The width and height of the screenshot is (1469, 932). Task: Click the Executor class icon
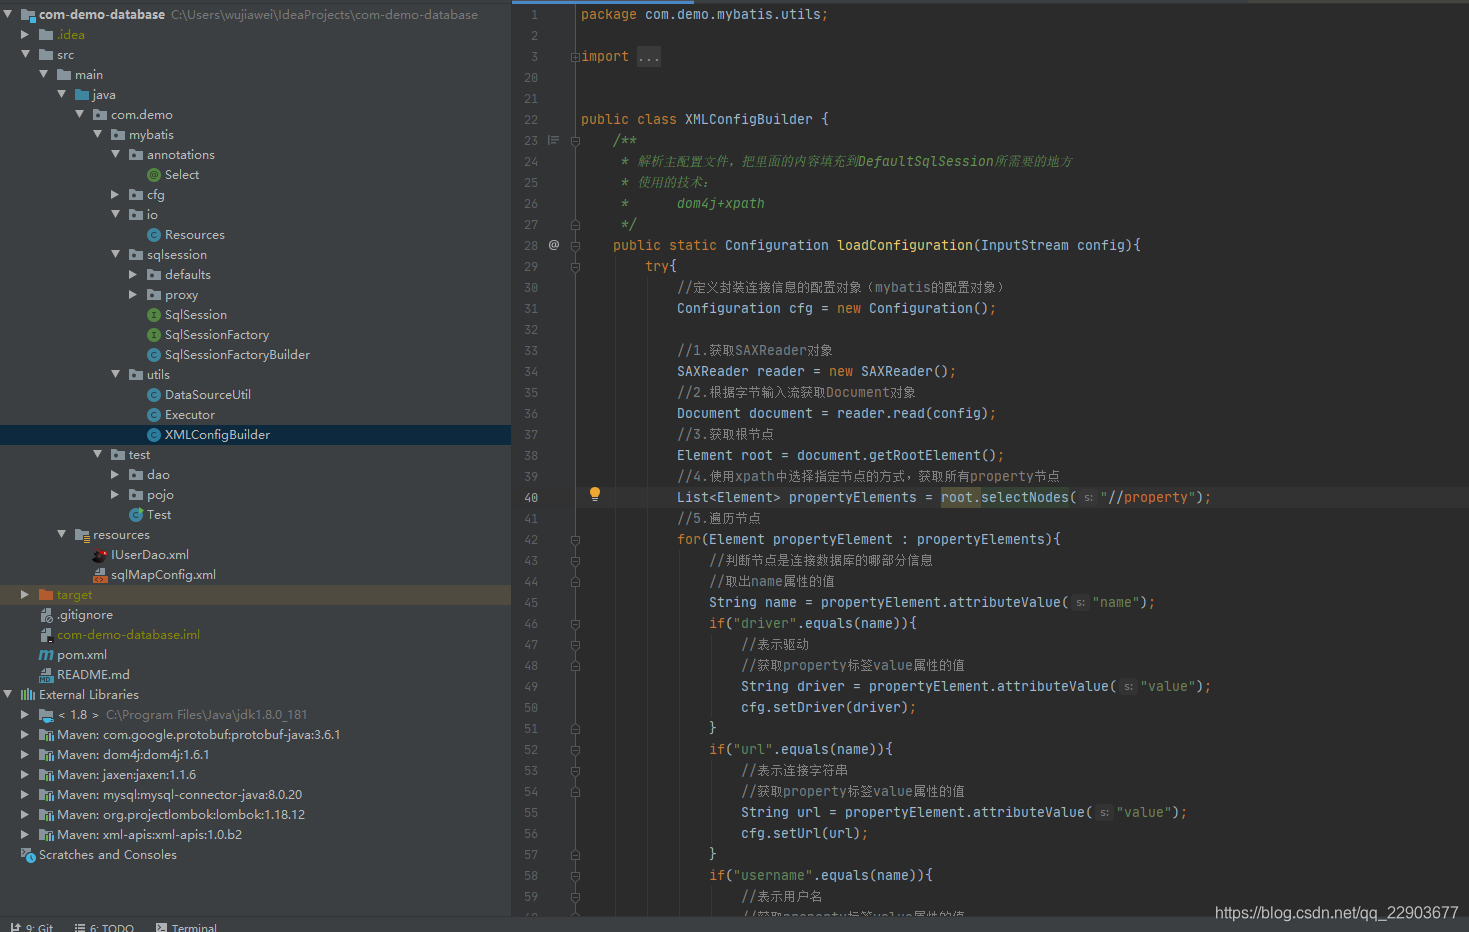(154, 415)
